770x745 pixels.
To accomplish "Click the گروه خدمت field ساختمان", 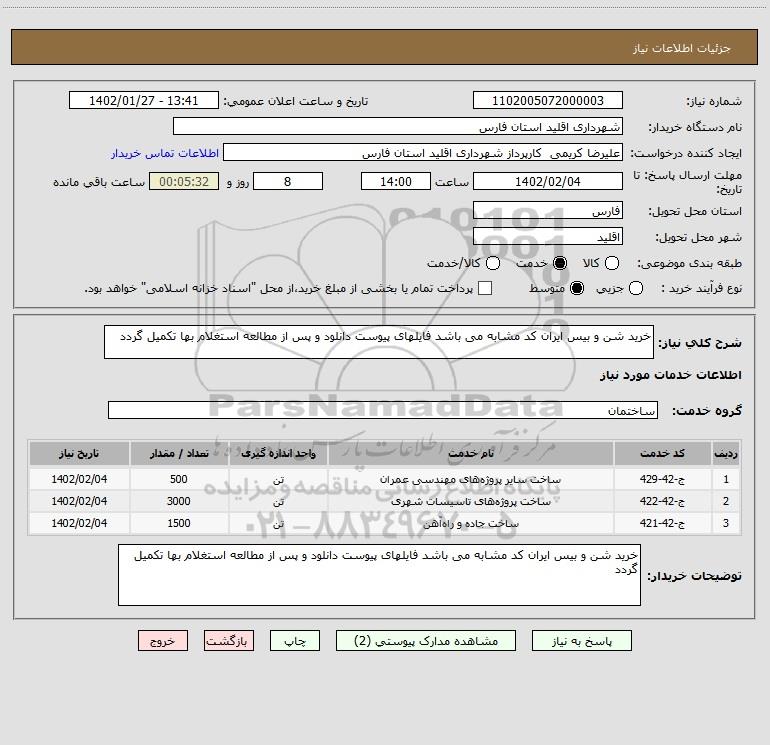I will pyautogui.click(x=383, y=410).
